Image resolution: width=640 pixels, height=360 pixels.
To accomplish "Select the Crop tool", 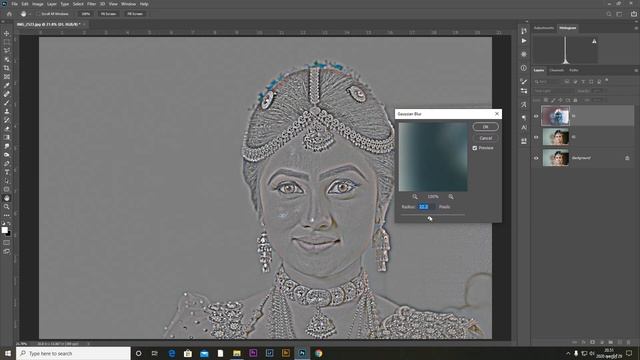I will pos(7,68).
